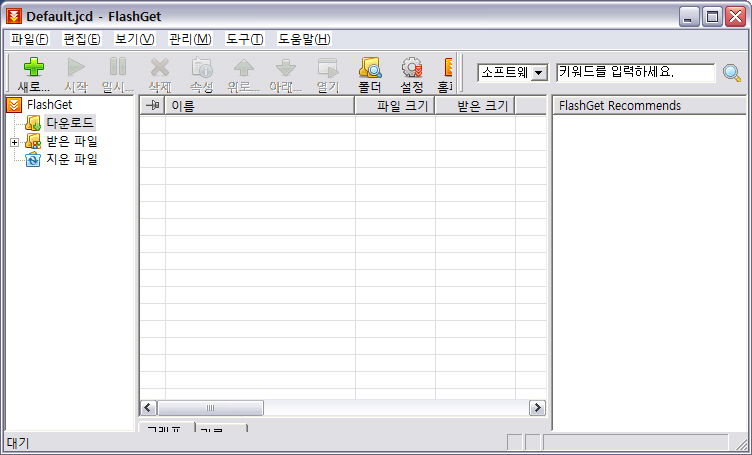Image resolution: width=752 pixels, height=455 pixels.
Task: Open Properties (속성) from toolbar
Action: [x=202, y=74]
